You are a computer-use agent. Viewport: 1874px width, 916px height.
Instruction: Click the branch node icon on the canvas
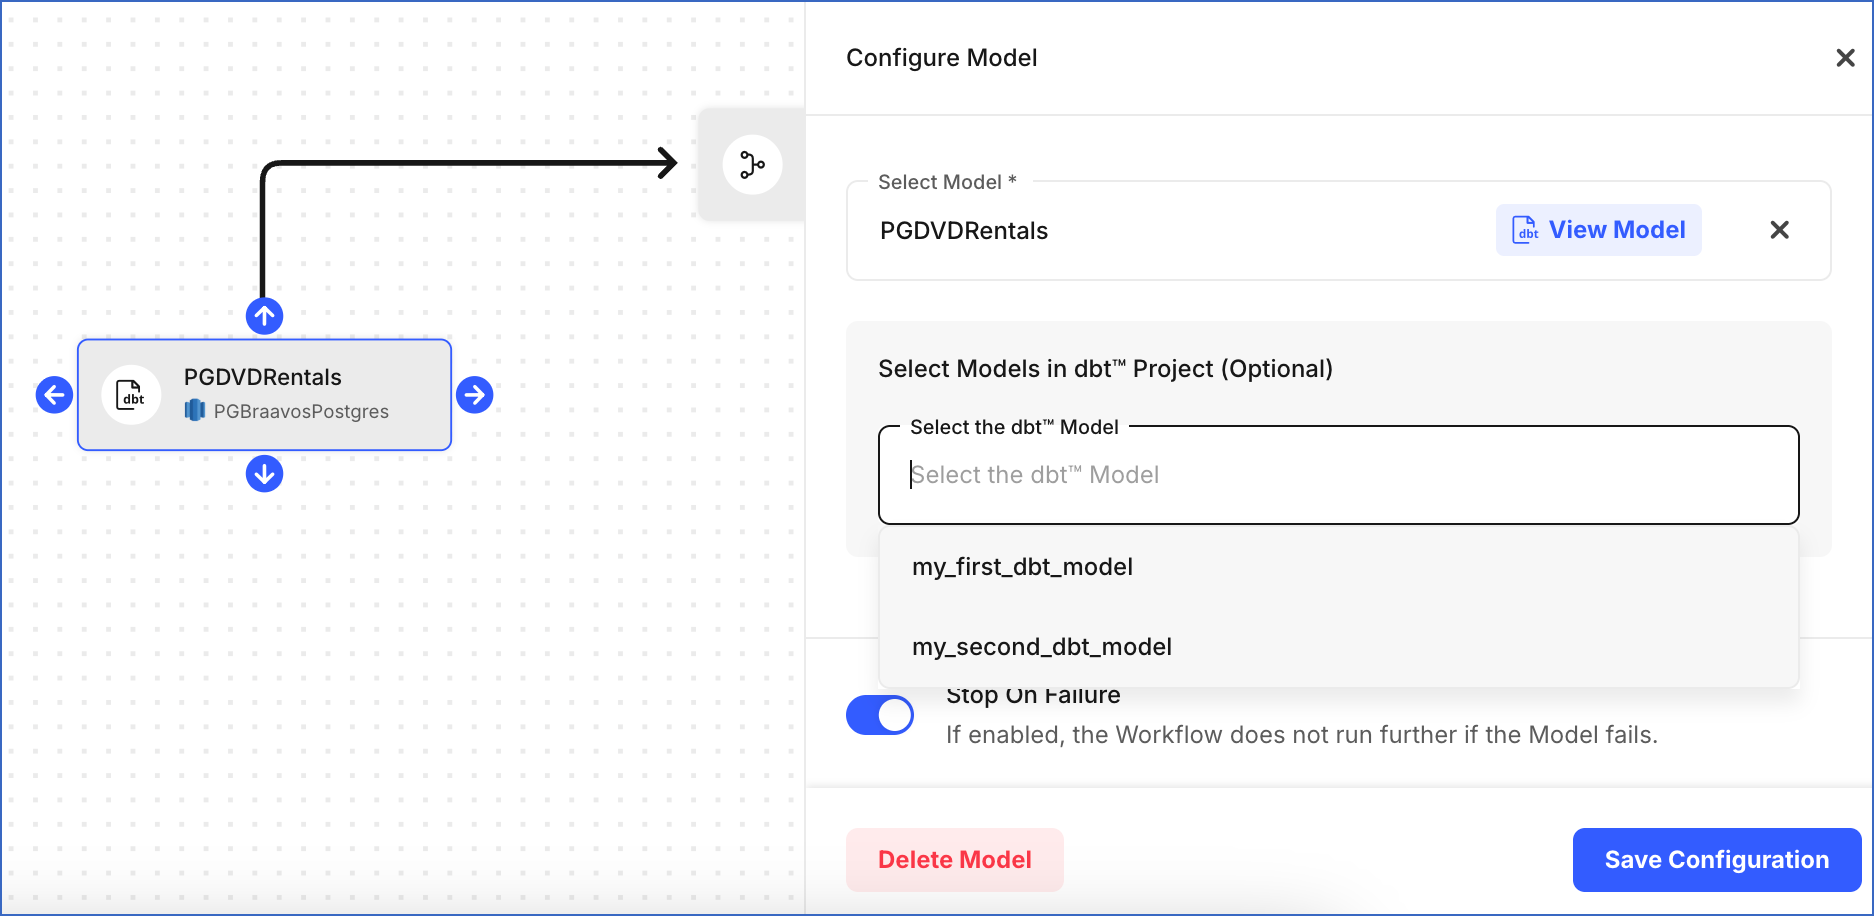pyautogui.click(x=752, y=164)
